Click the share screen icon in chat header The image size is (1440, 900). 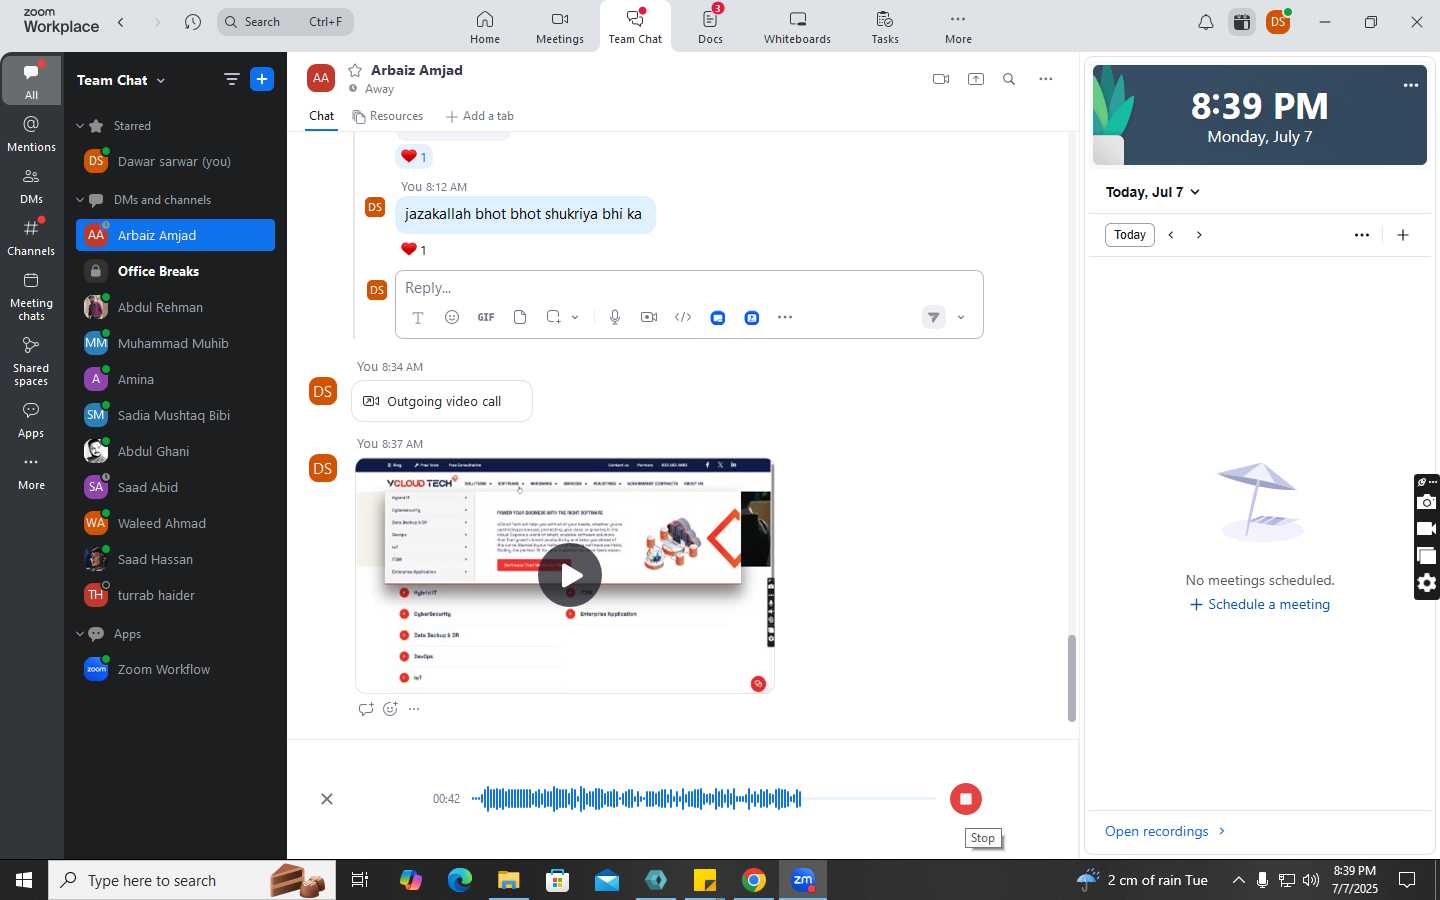(976, 79)
